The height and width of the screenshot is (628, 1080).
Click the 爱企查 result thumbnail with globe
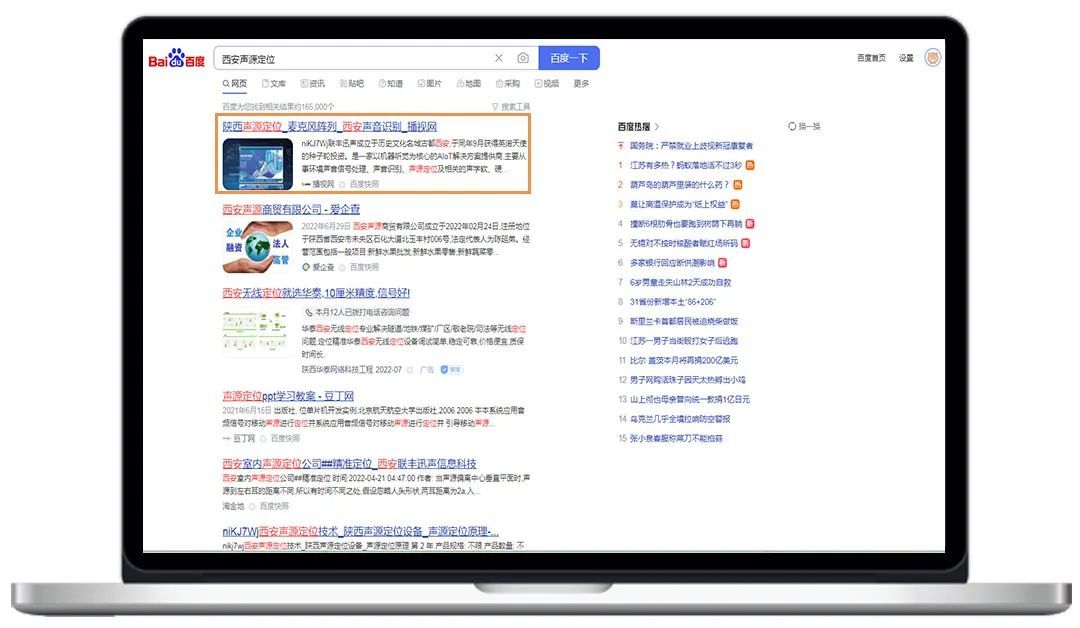[258, 246]
